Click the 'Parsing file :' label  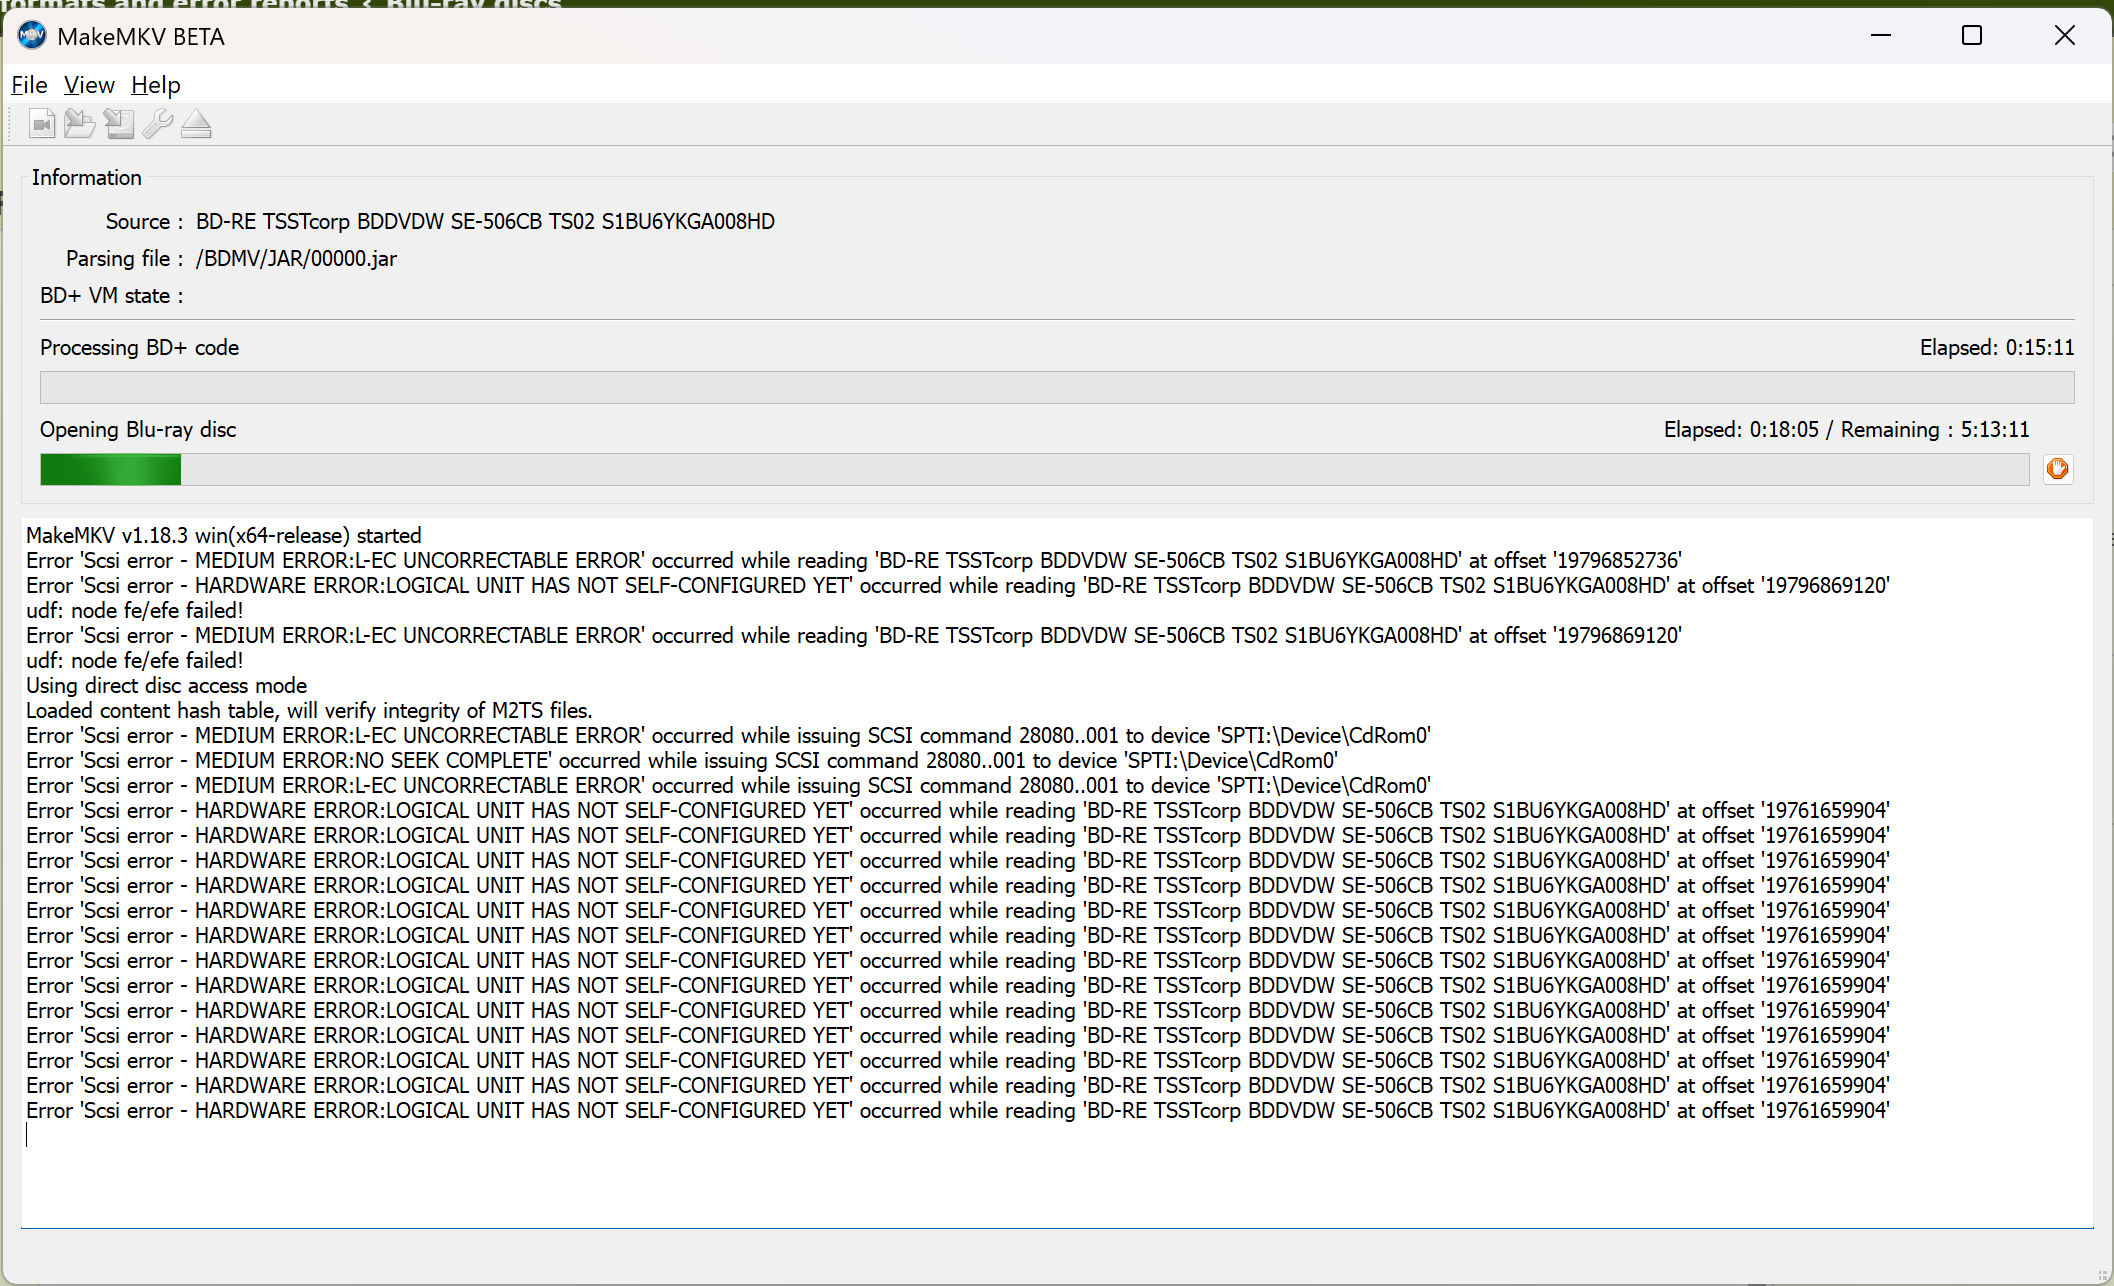(125, 258)
